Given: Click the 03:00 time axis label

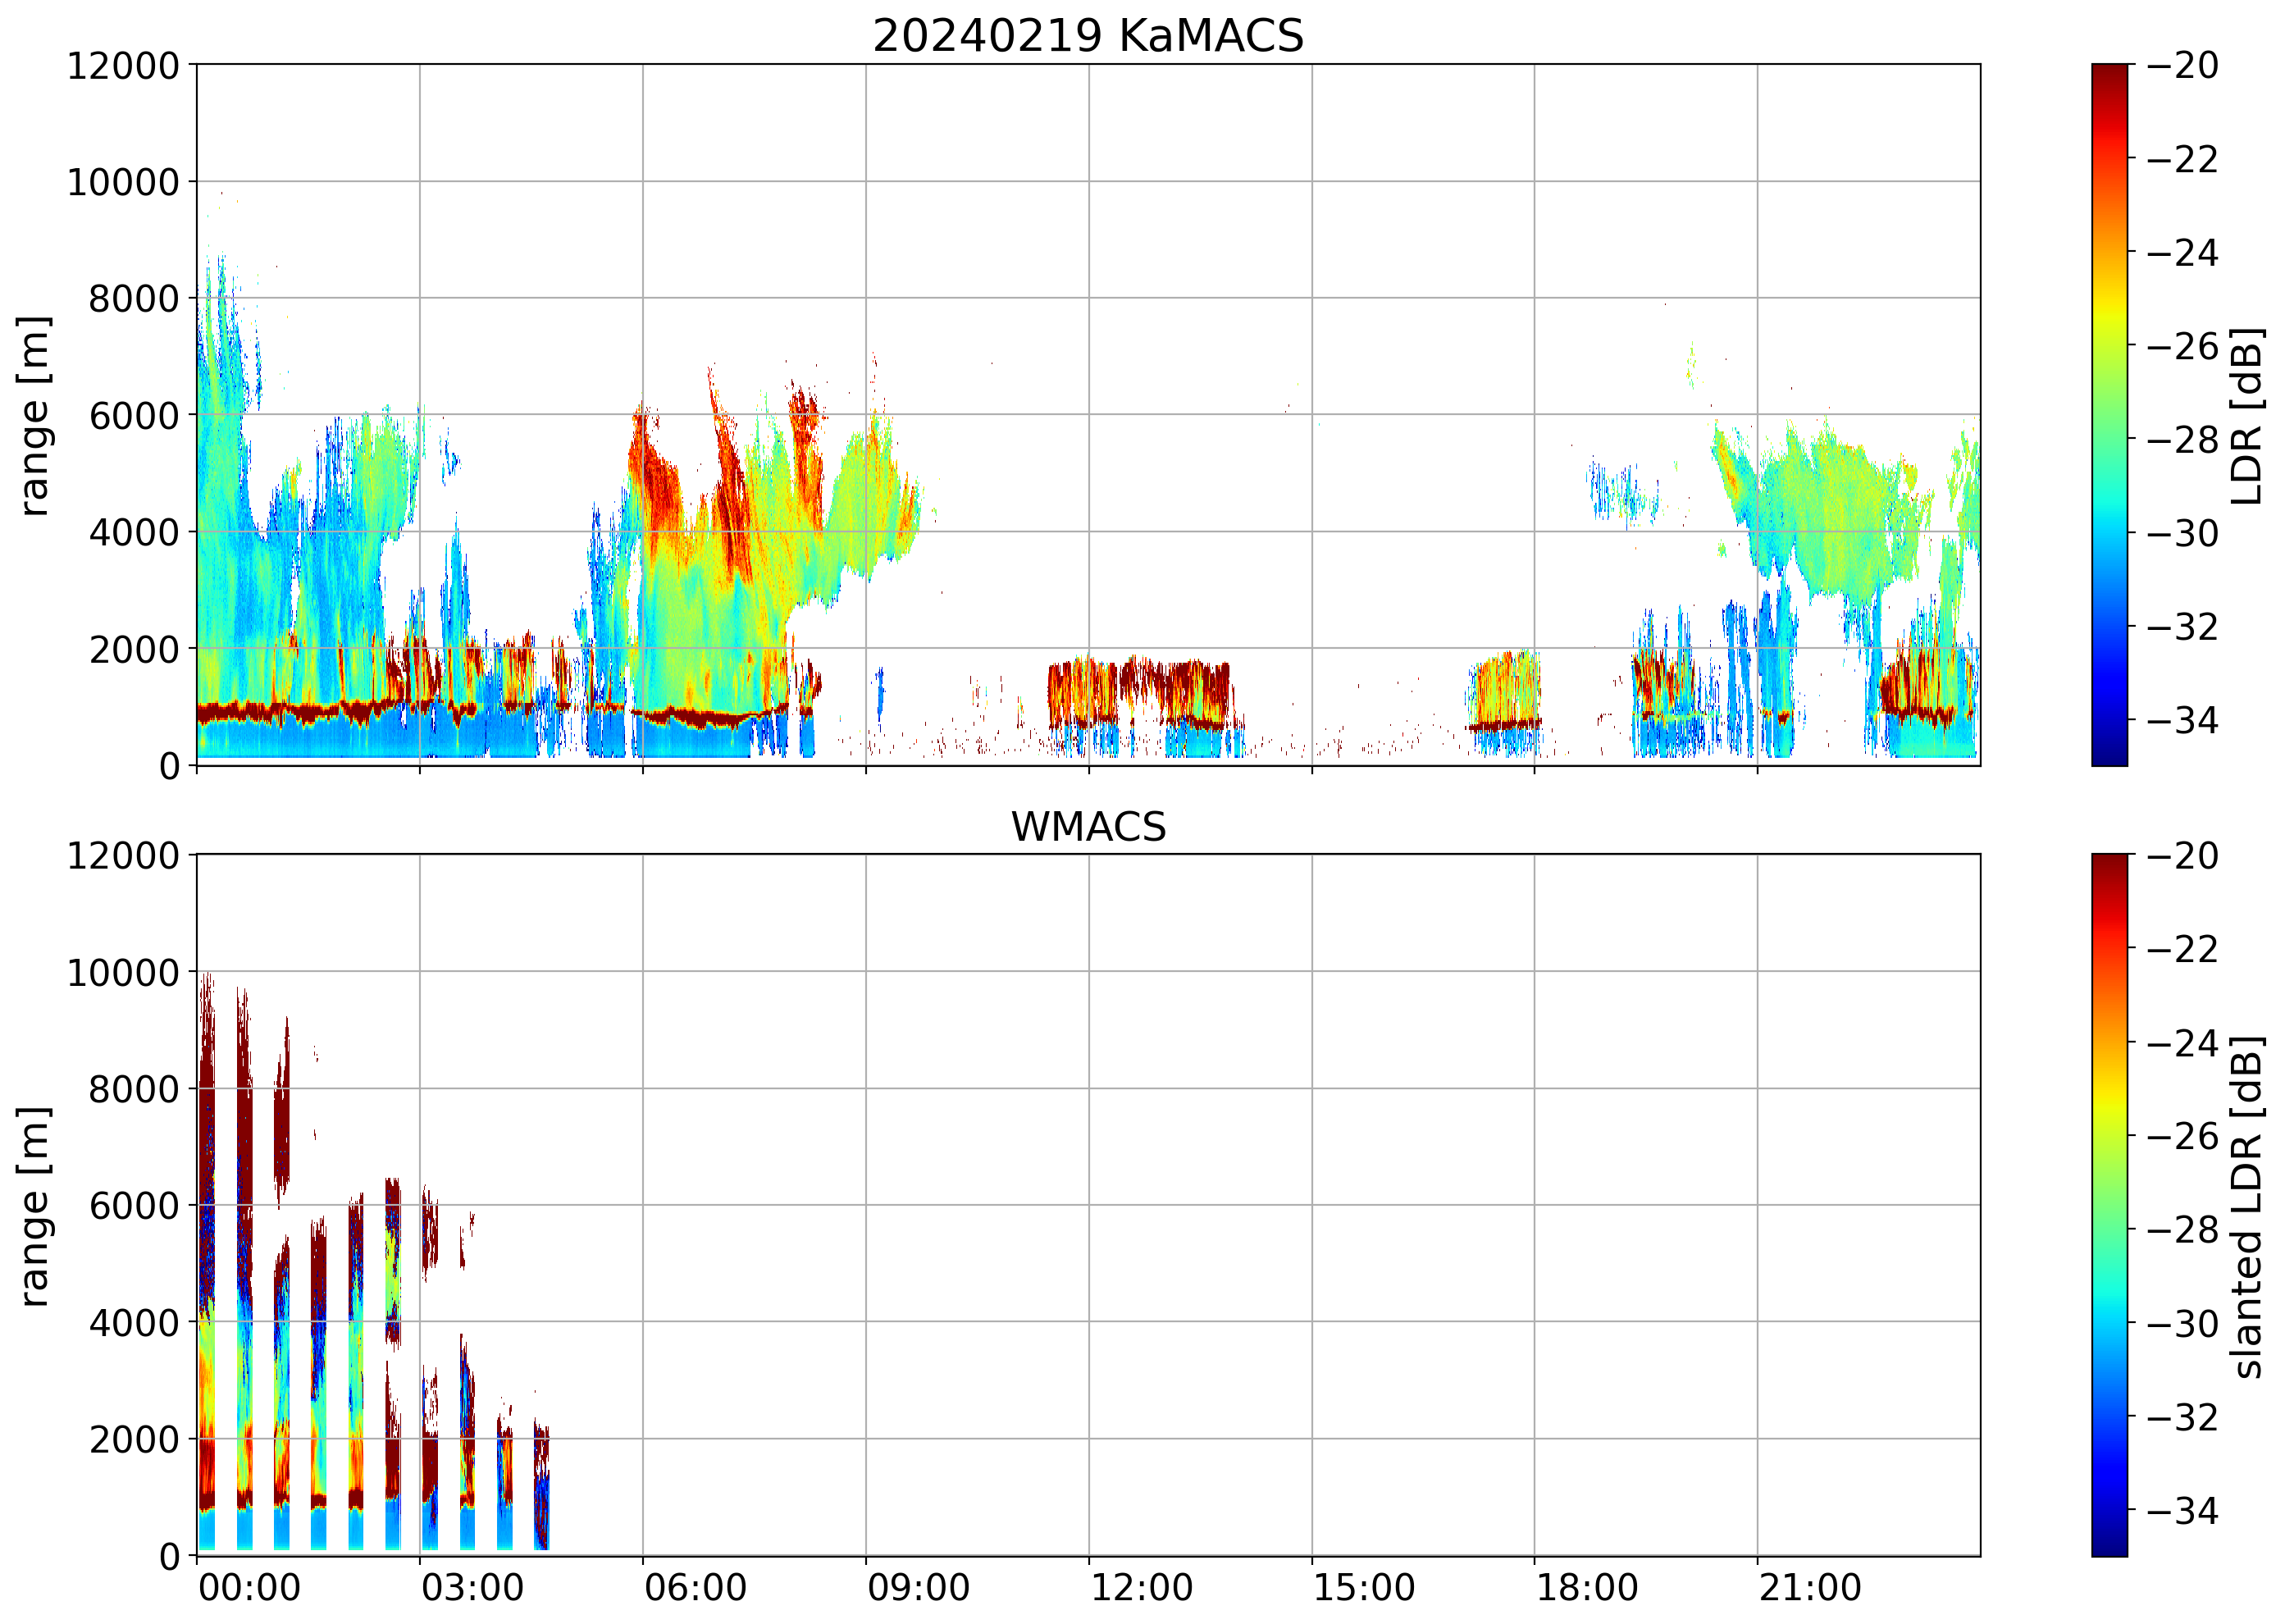Looking at the screenshot, I should (472, 1588).
